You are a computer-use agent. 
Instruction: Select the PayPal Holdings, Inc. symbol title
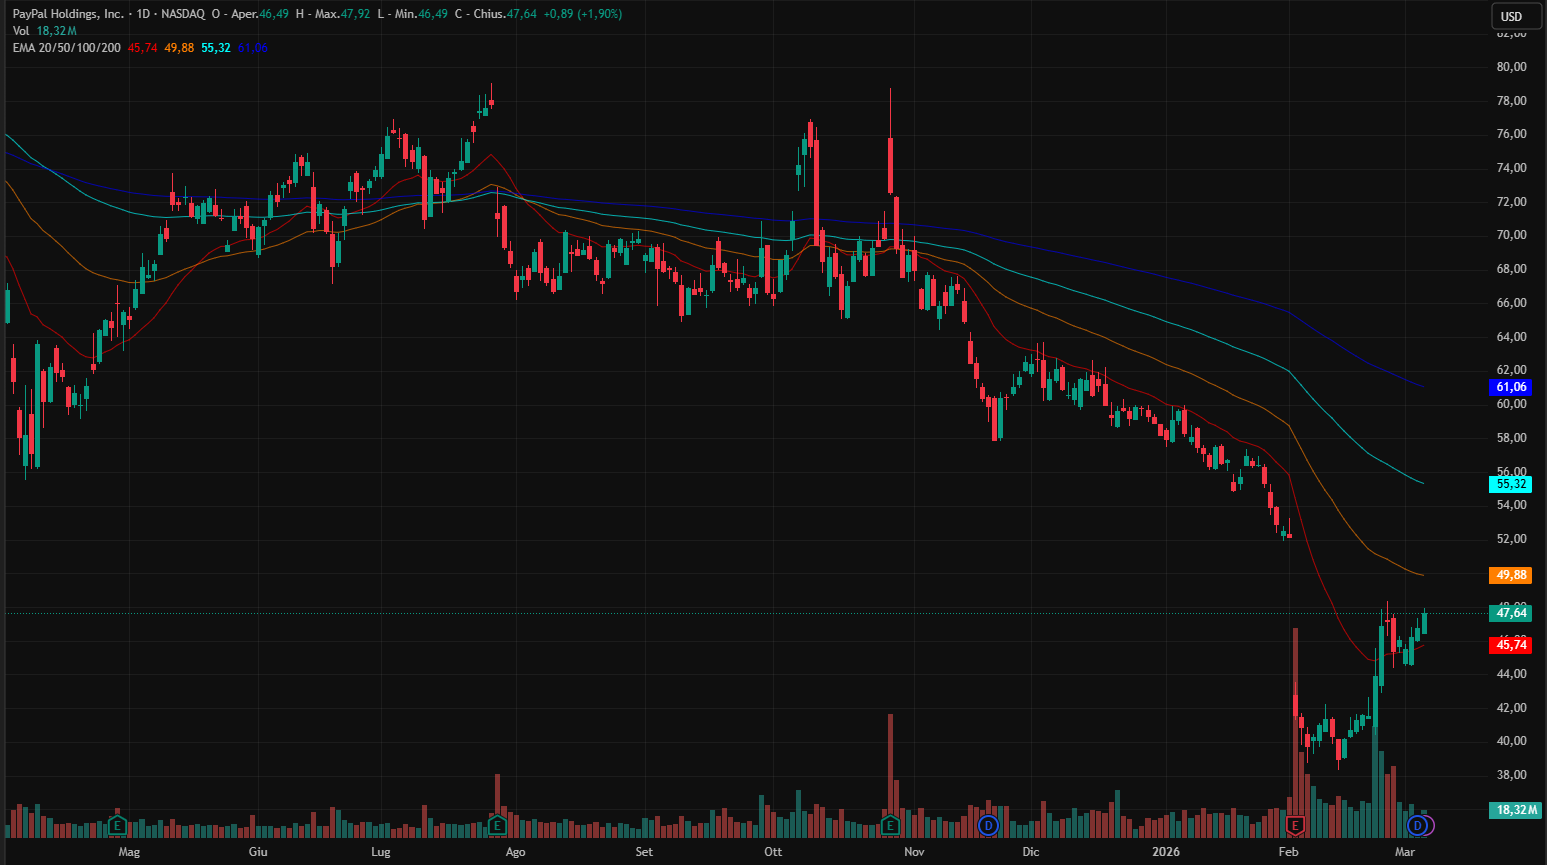tap(69, 14)
